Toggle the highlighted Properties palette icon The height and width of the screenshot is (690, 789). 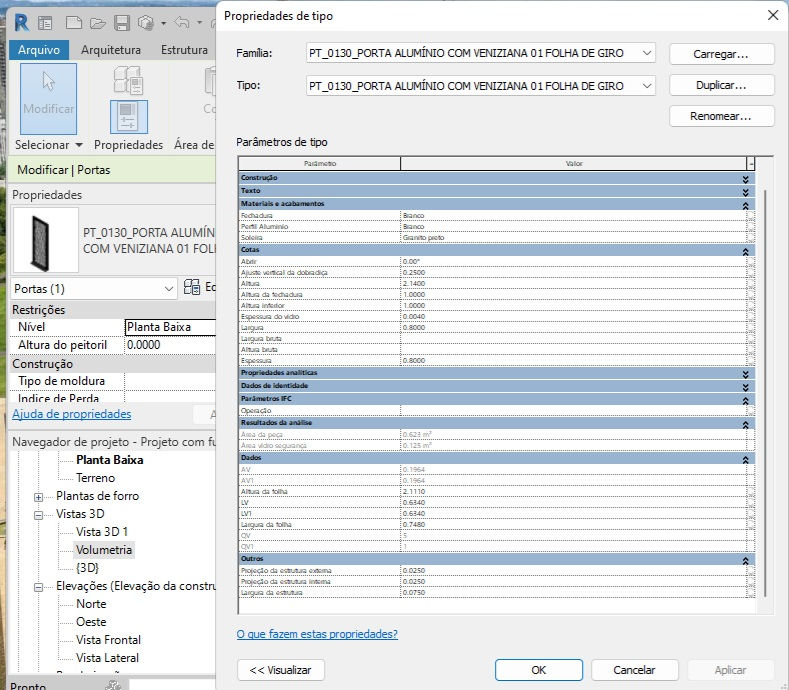click(129, 116)
